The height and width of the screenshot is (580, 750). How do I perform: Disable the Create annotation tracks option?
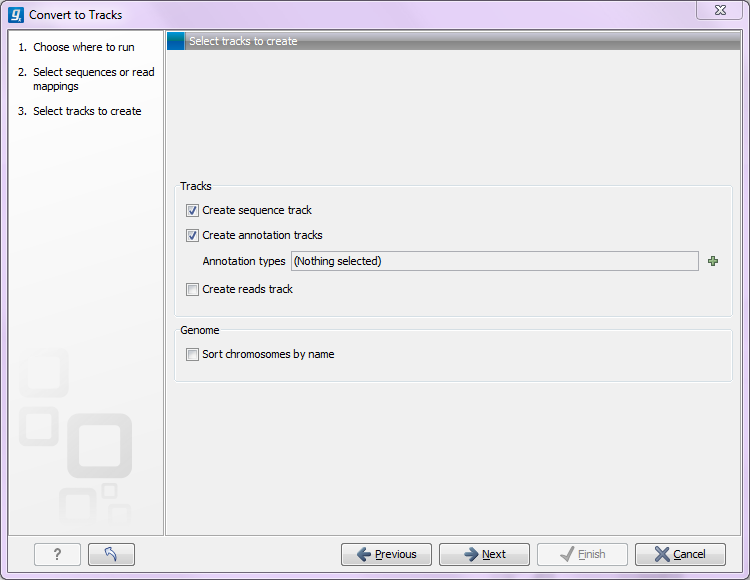(x=192, y=236)
